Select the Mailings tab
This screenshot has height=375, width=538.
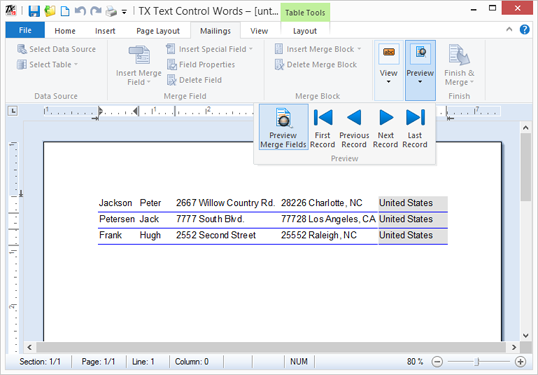pyautogui.click(x=215, y=31)
